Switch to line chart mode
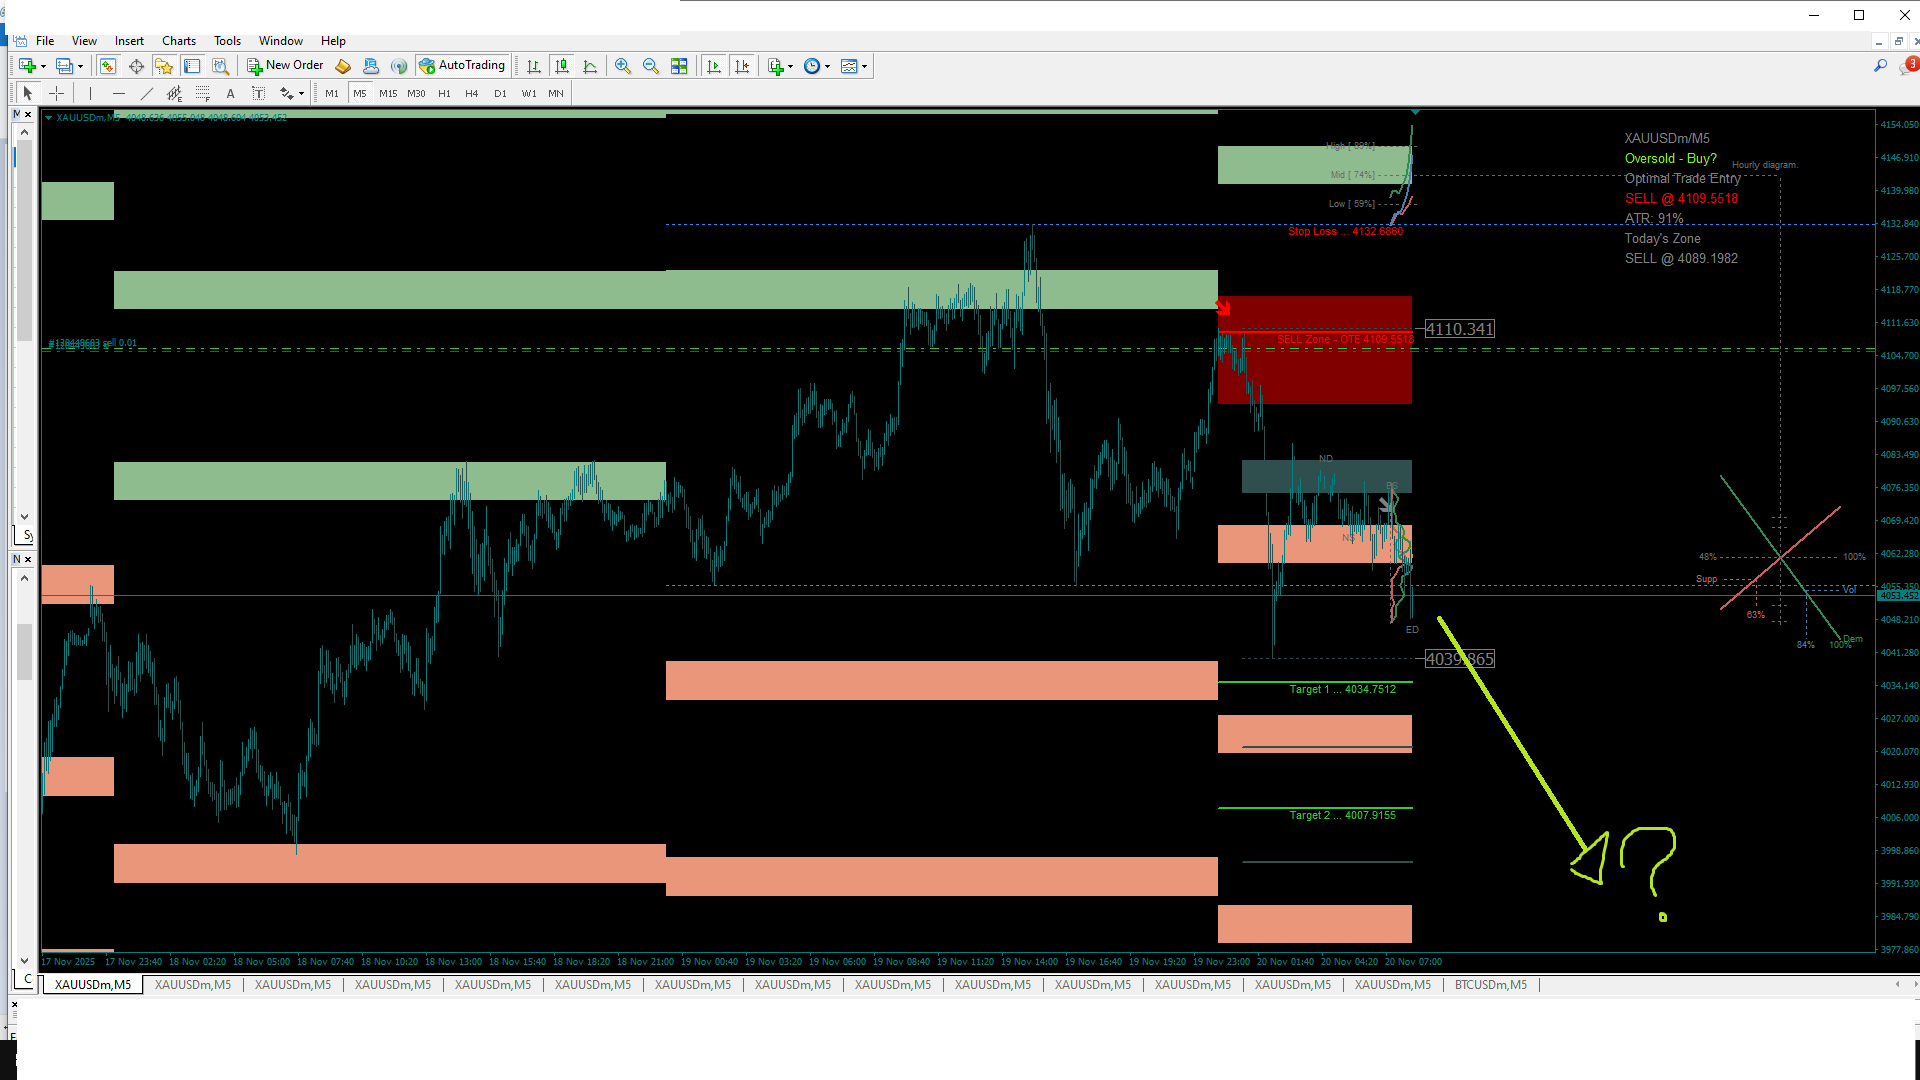The width and height of the screenshot is (1920, 1080). (x=590, y=66)
